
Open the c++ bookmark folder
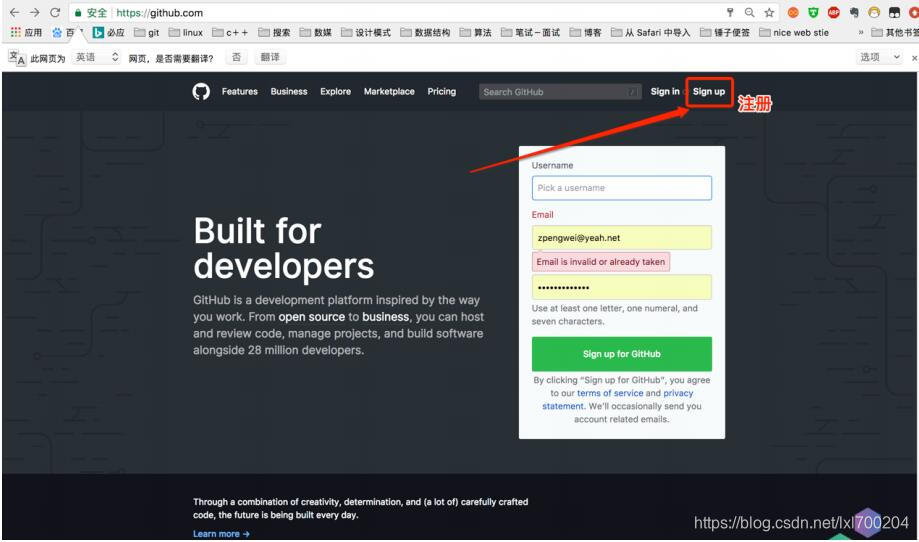pyautogui.click(x=230, y=32)
